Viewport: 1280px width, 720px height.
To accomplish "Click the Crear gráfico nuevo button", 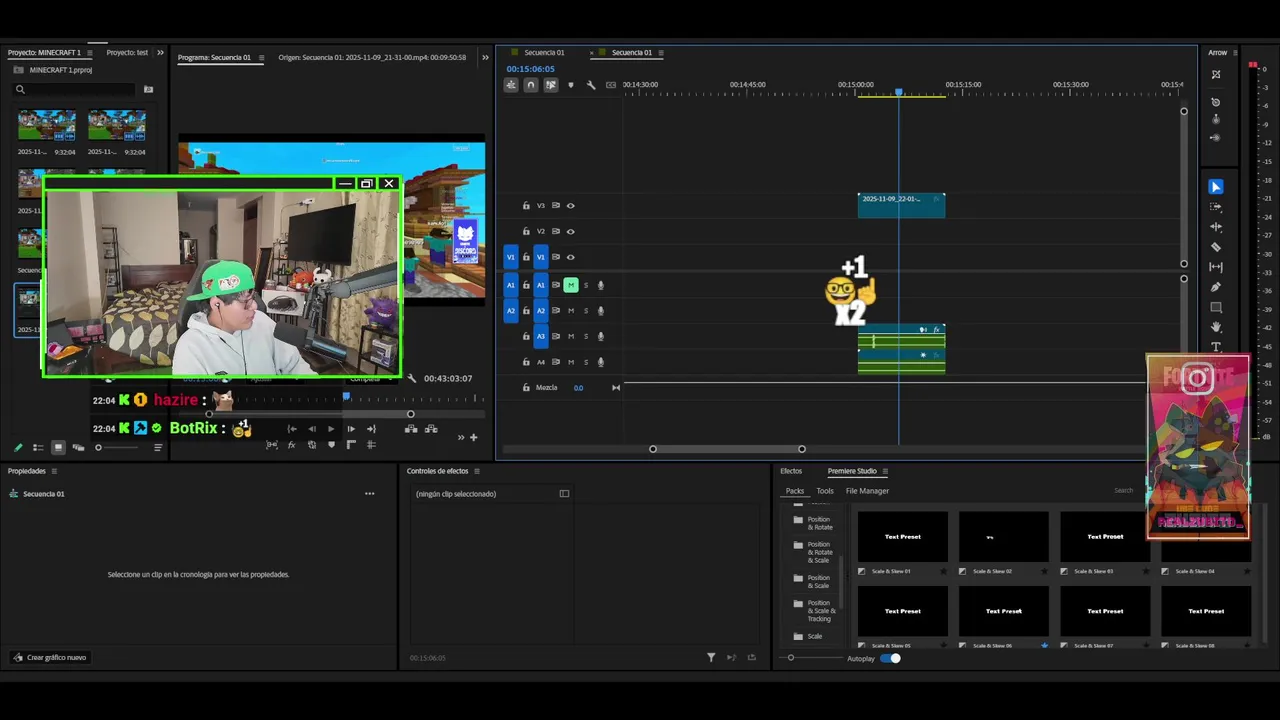I will [49, 657].
